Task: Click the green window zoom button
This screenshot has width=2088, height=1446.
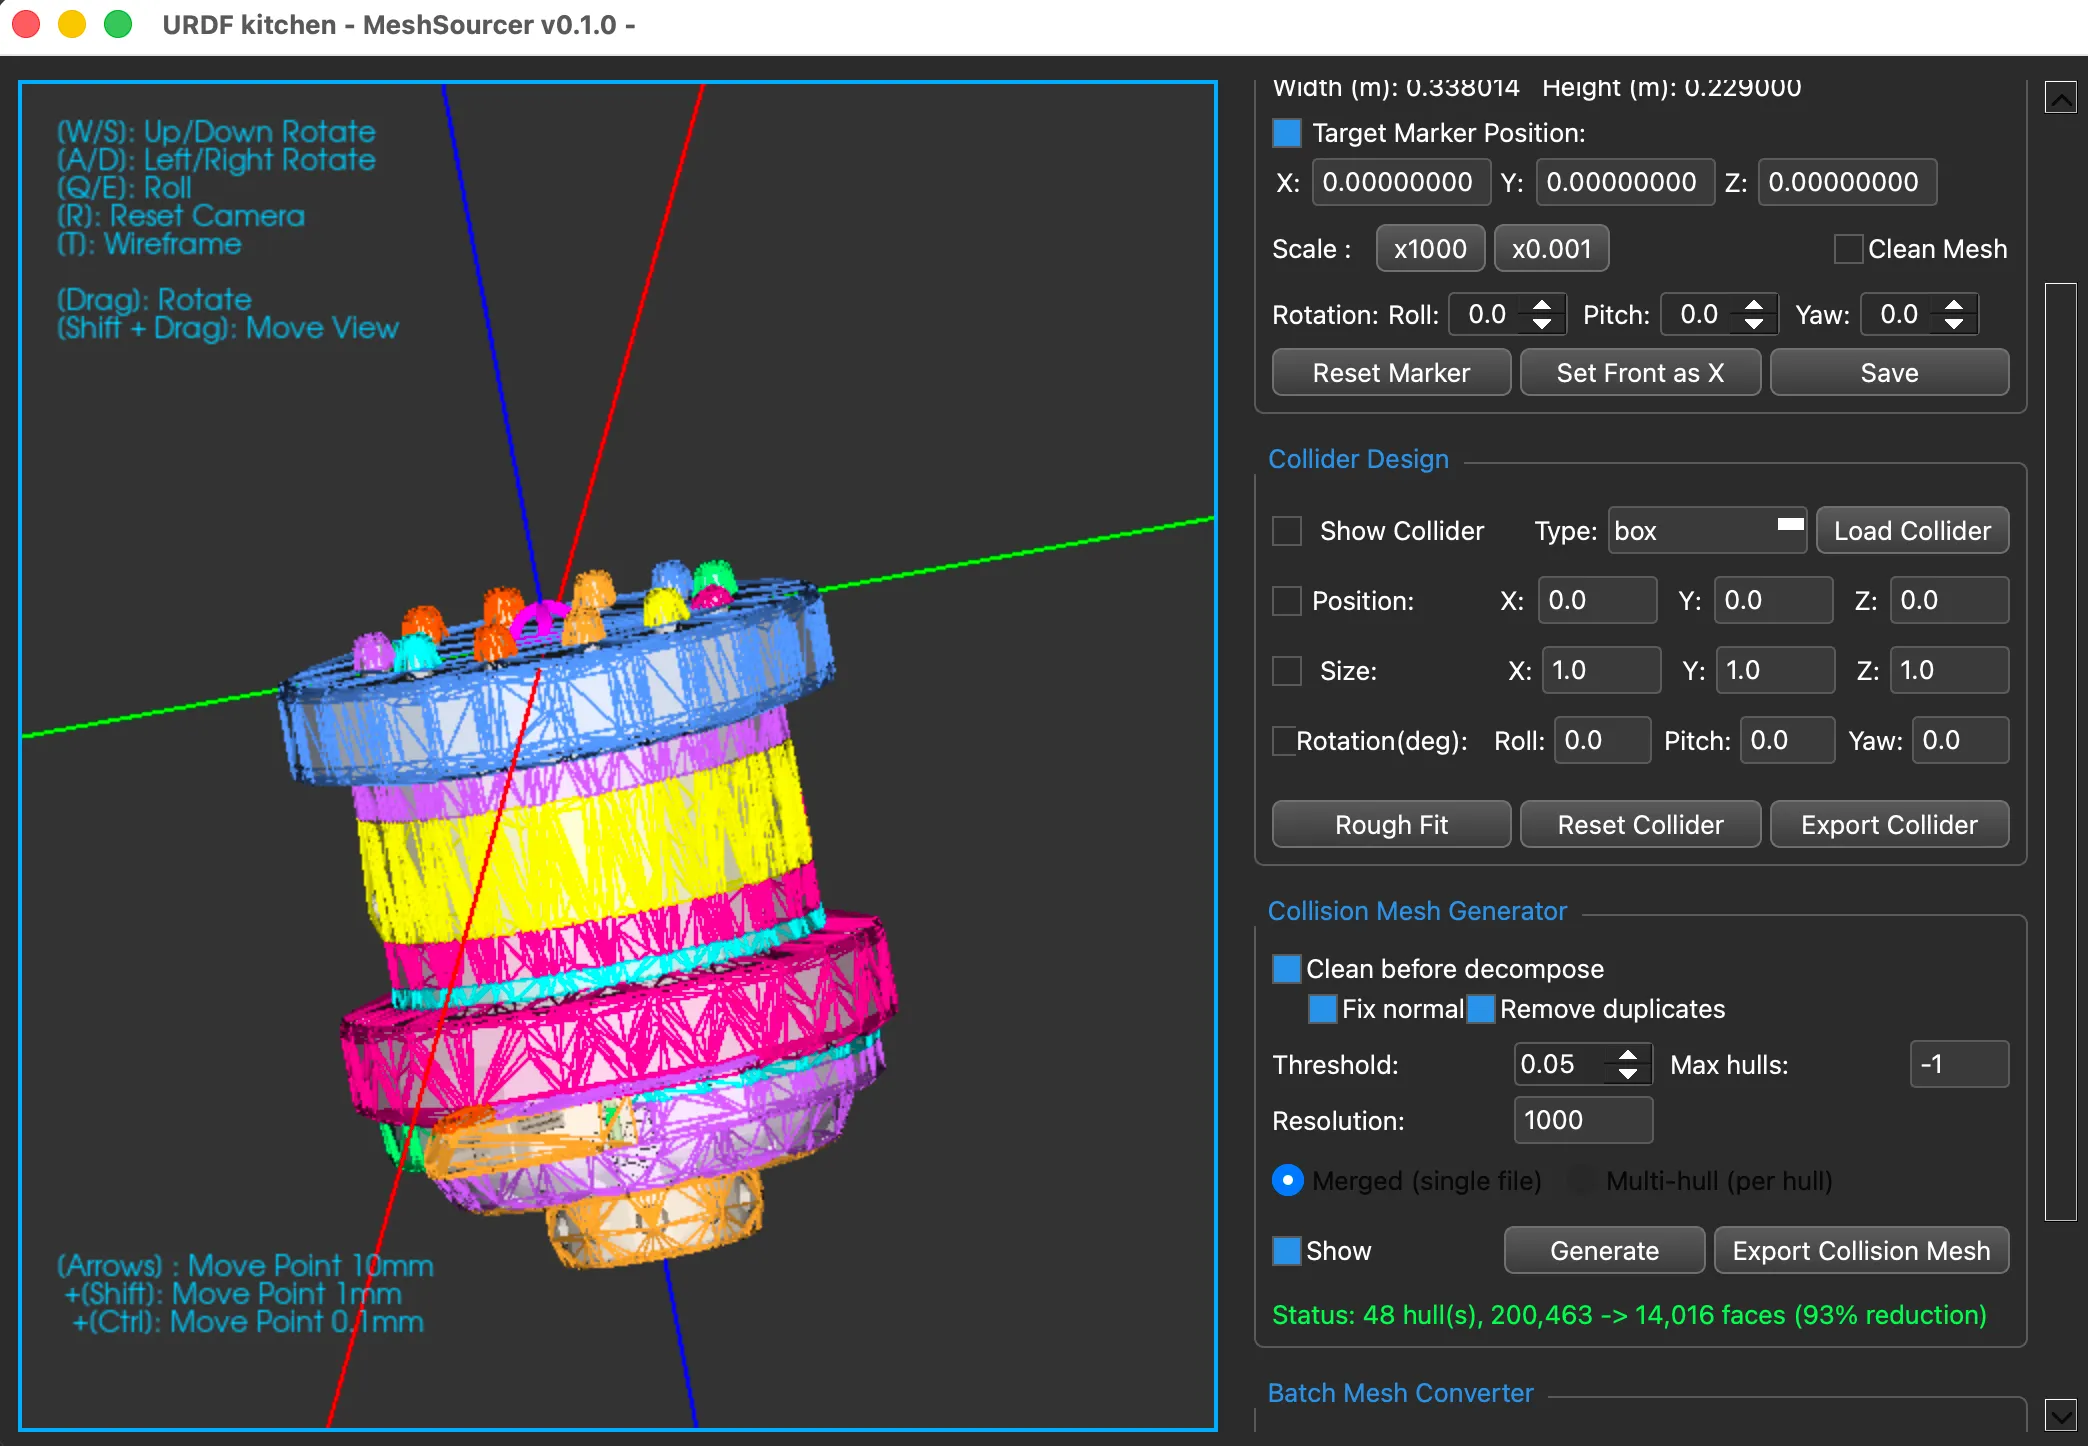Action: click(x=118, y=24)
